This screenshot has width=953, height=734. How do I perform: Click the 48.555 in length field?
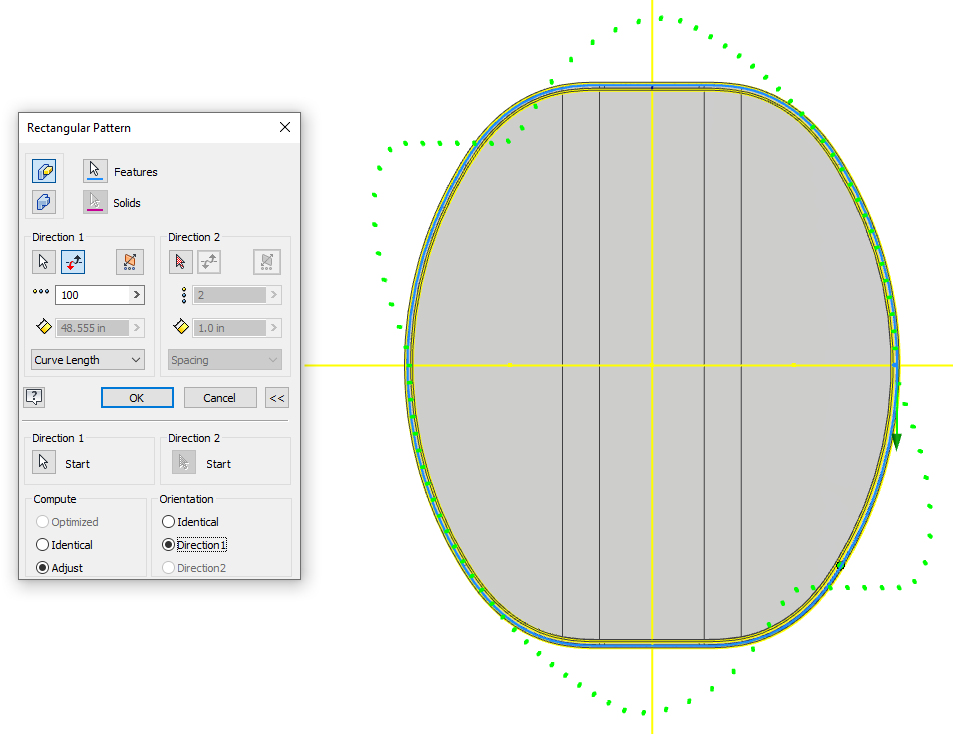coord(92,328)
